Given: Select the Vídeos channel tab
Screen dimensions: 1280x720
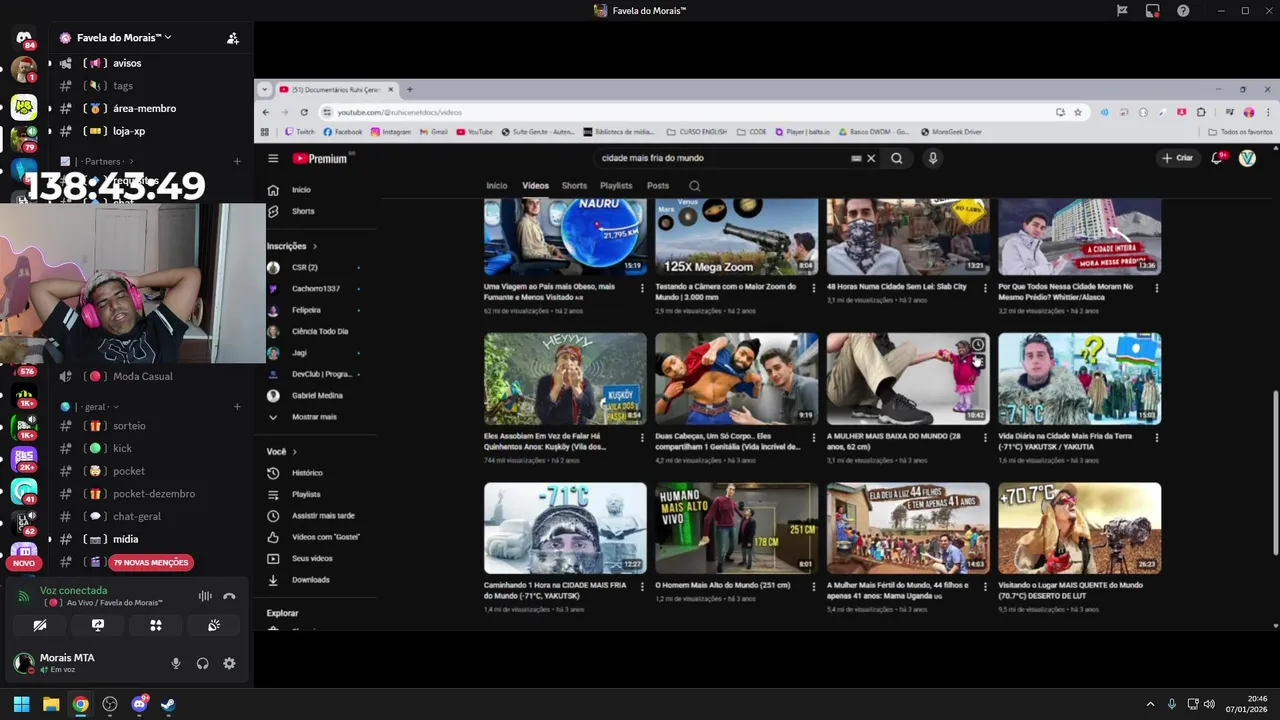Looking at the screenshot, I should pos(535,186).
